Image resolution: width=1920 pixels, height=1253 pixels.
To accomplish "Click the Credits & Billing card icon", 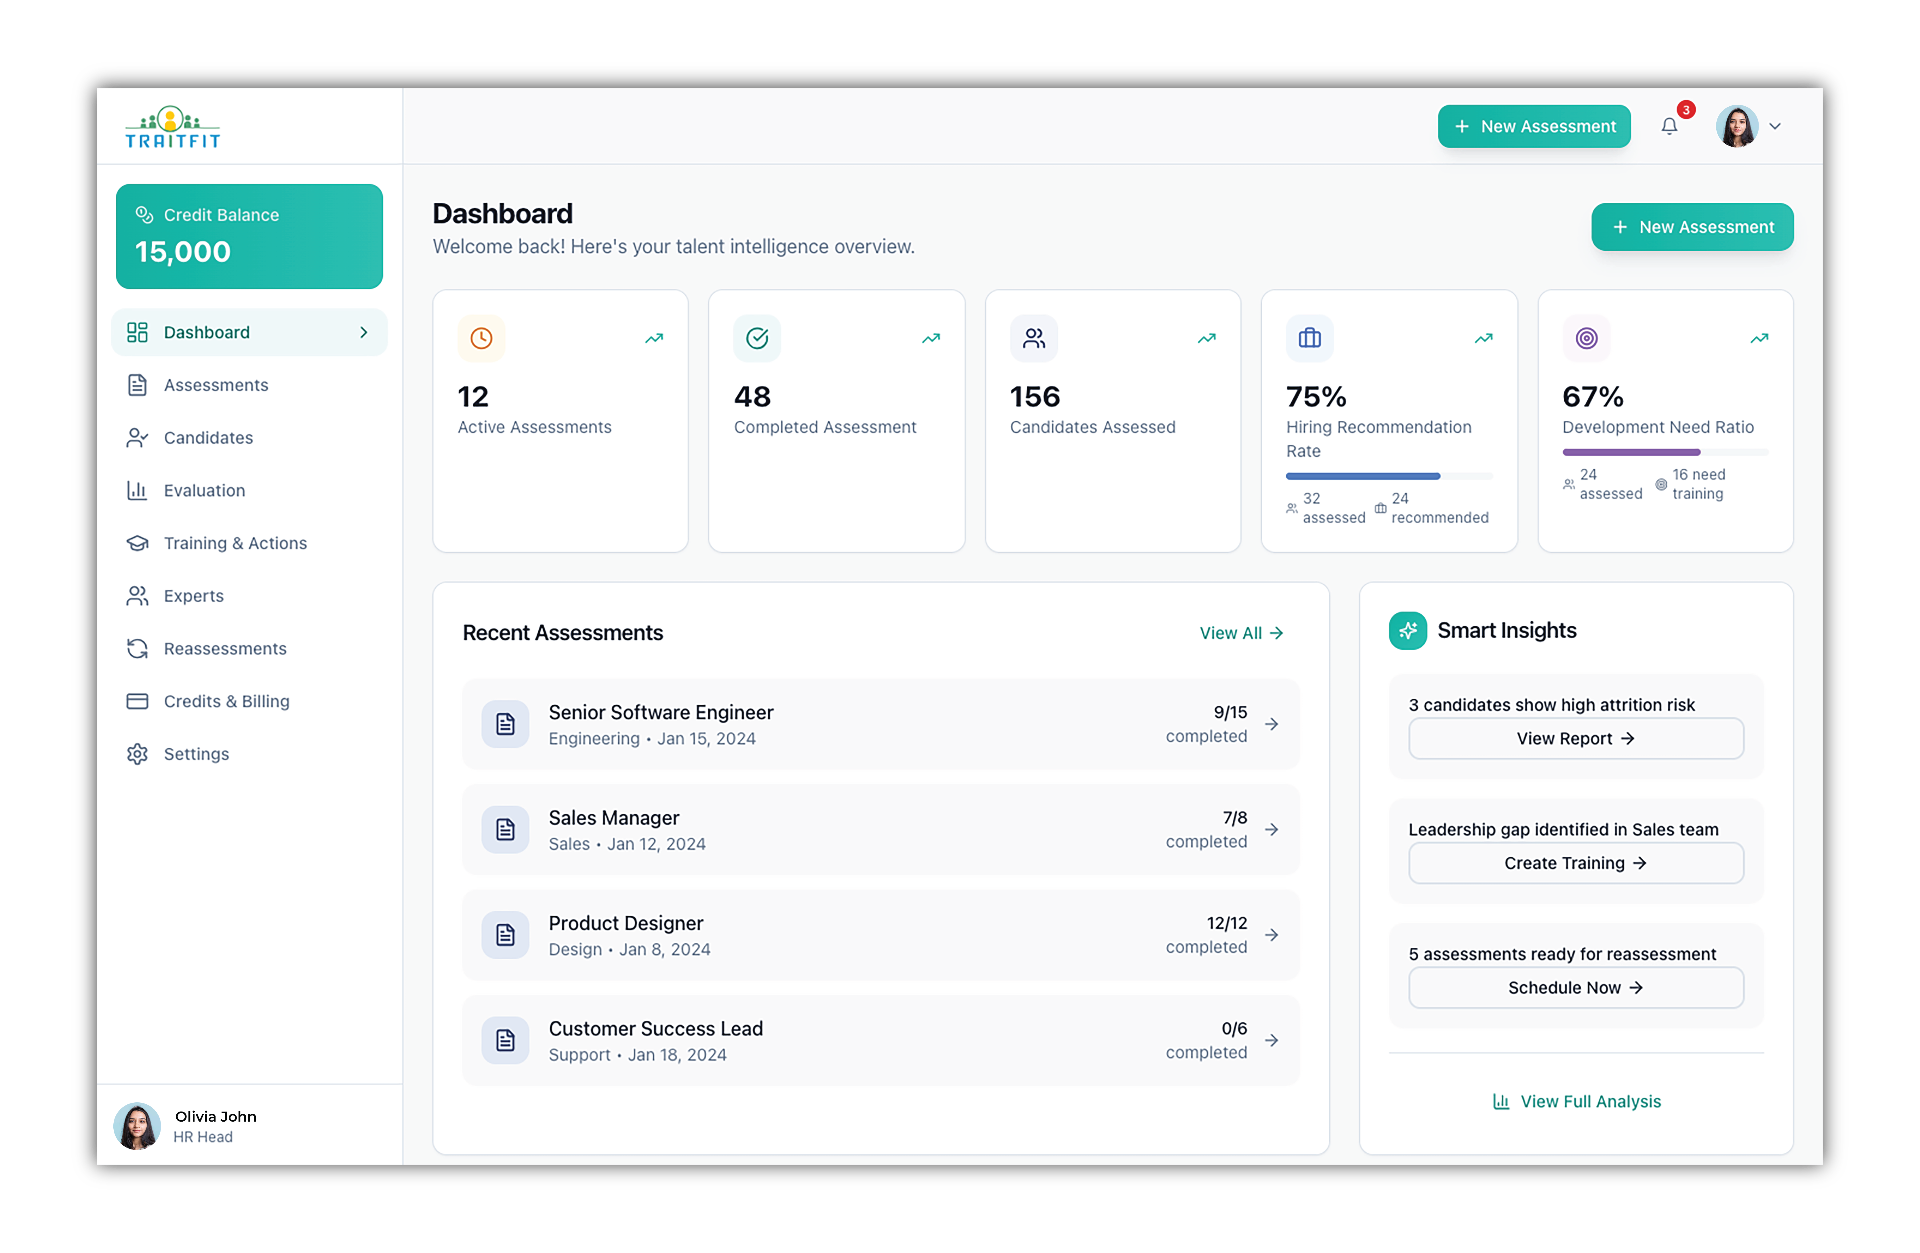I will [x=138, y=701].
